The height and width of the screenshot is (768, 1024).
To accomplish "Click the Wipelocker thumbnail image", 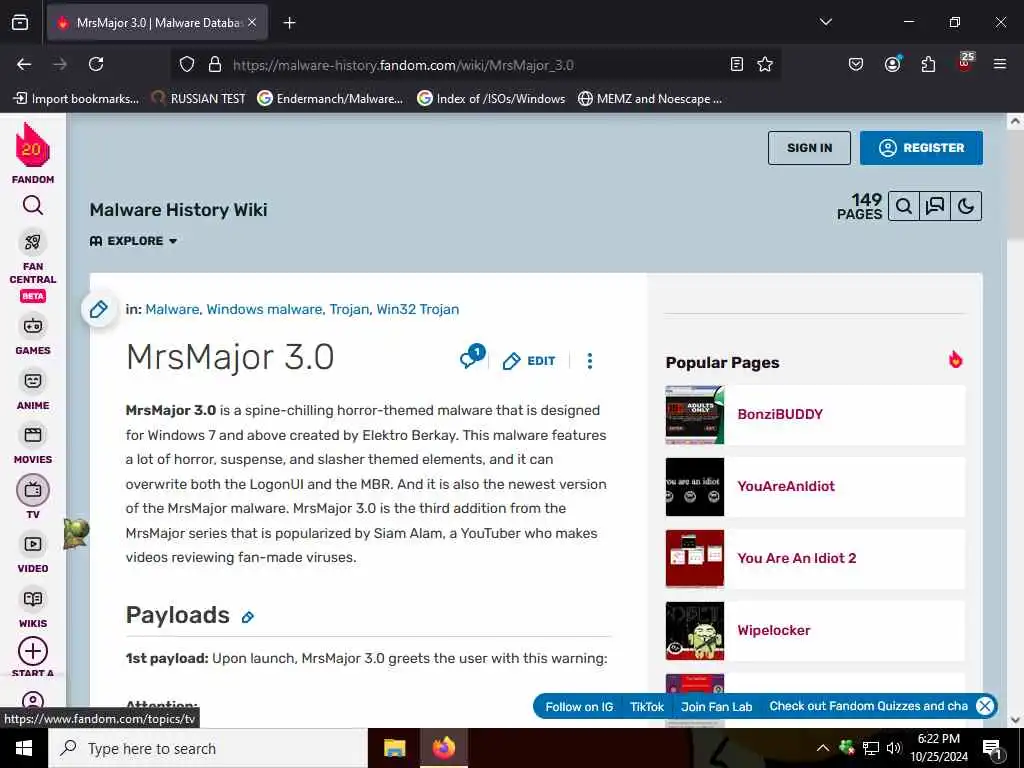I will (695, 631).
